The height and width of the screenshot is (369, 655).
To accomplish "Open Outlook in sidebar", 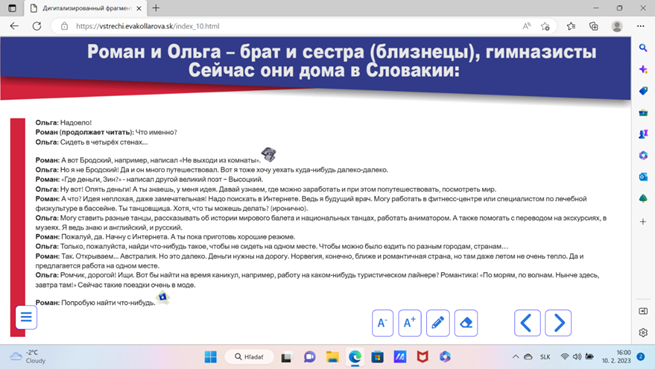I will tap(643, 177).
